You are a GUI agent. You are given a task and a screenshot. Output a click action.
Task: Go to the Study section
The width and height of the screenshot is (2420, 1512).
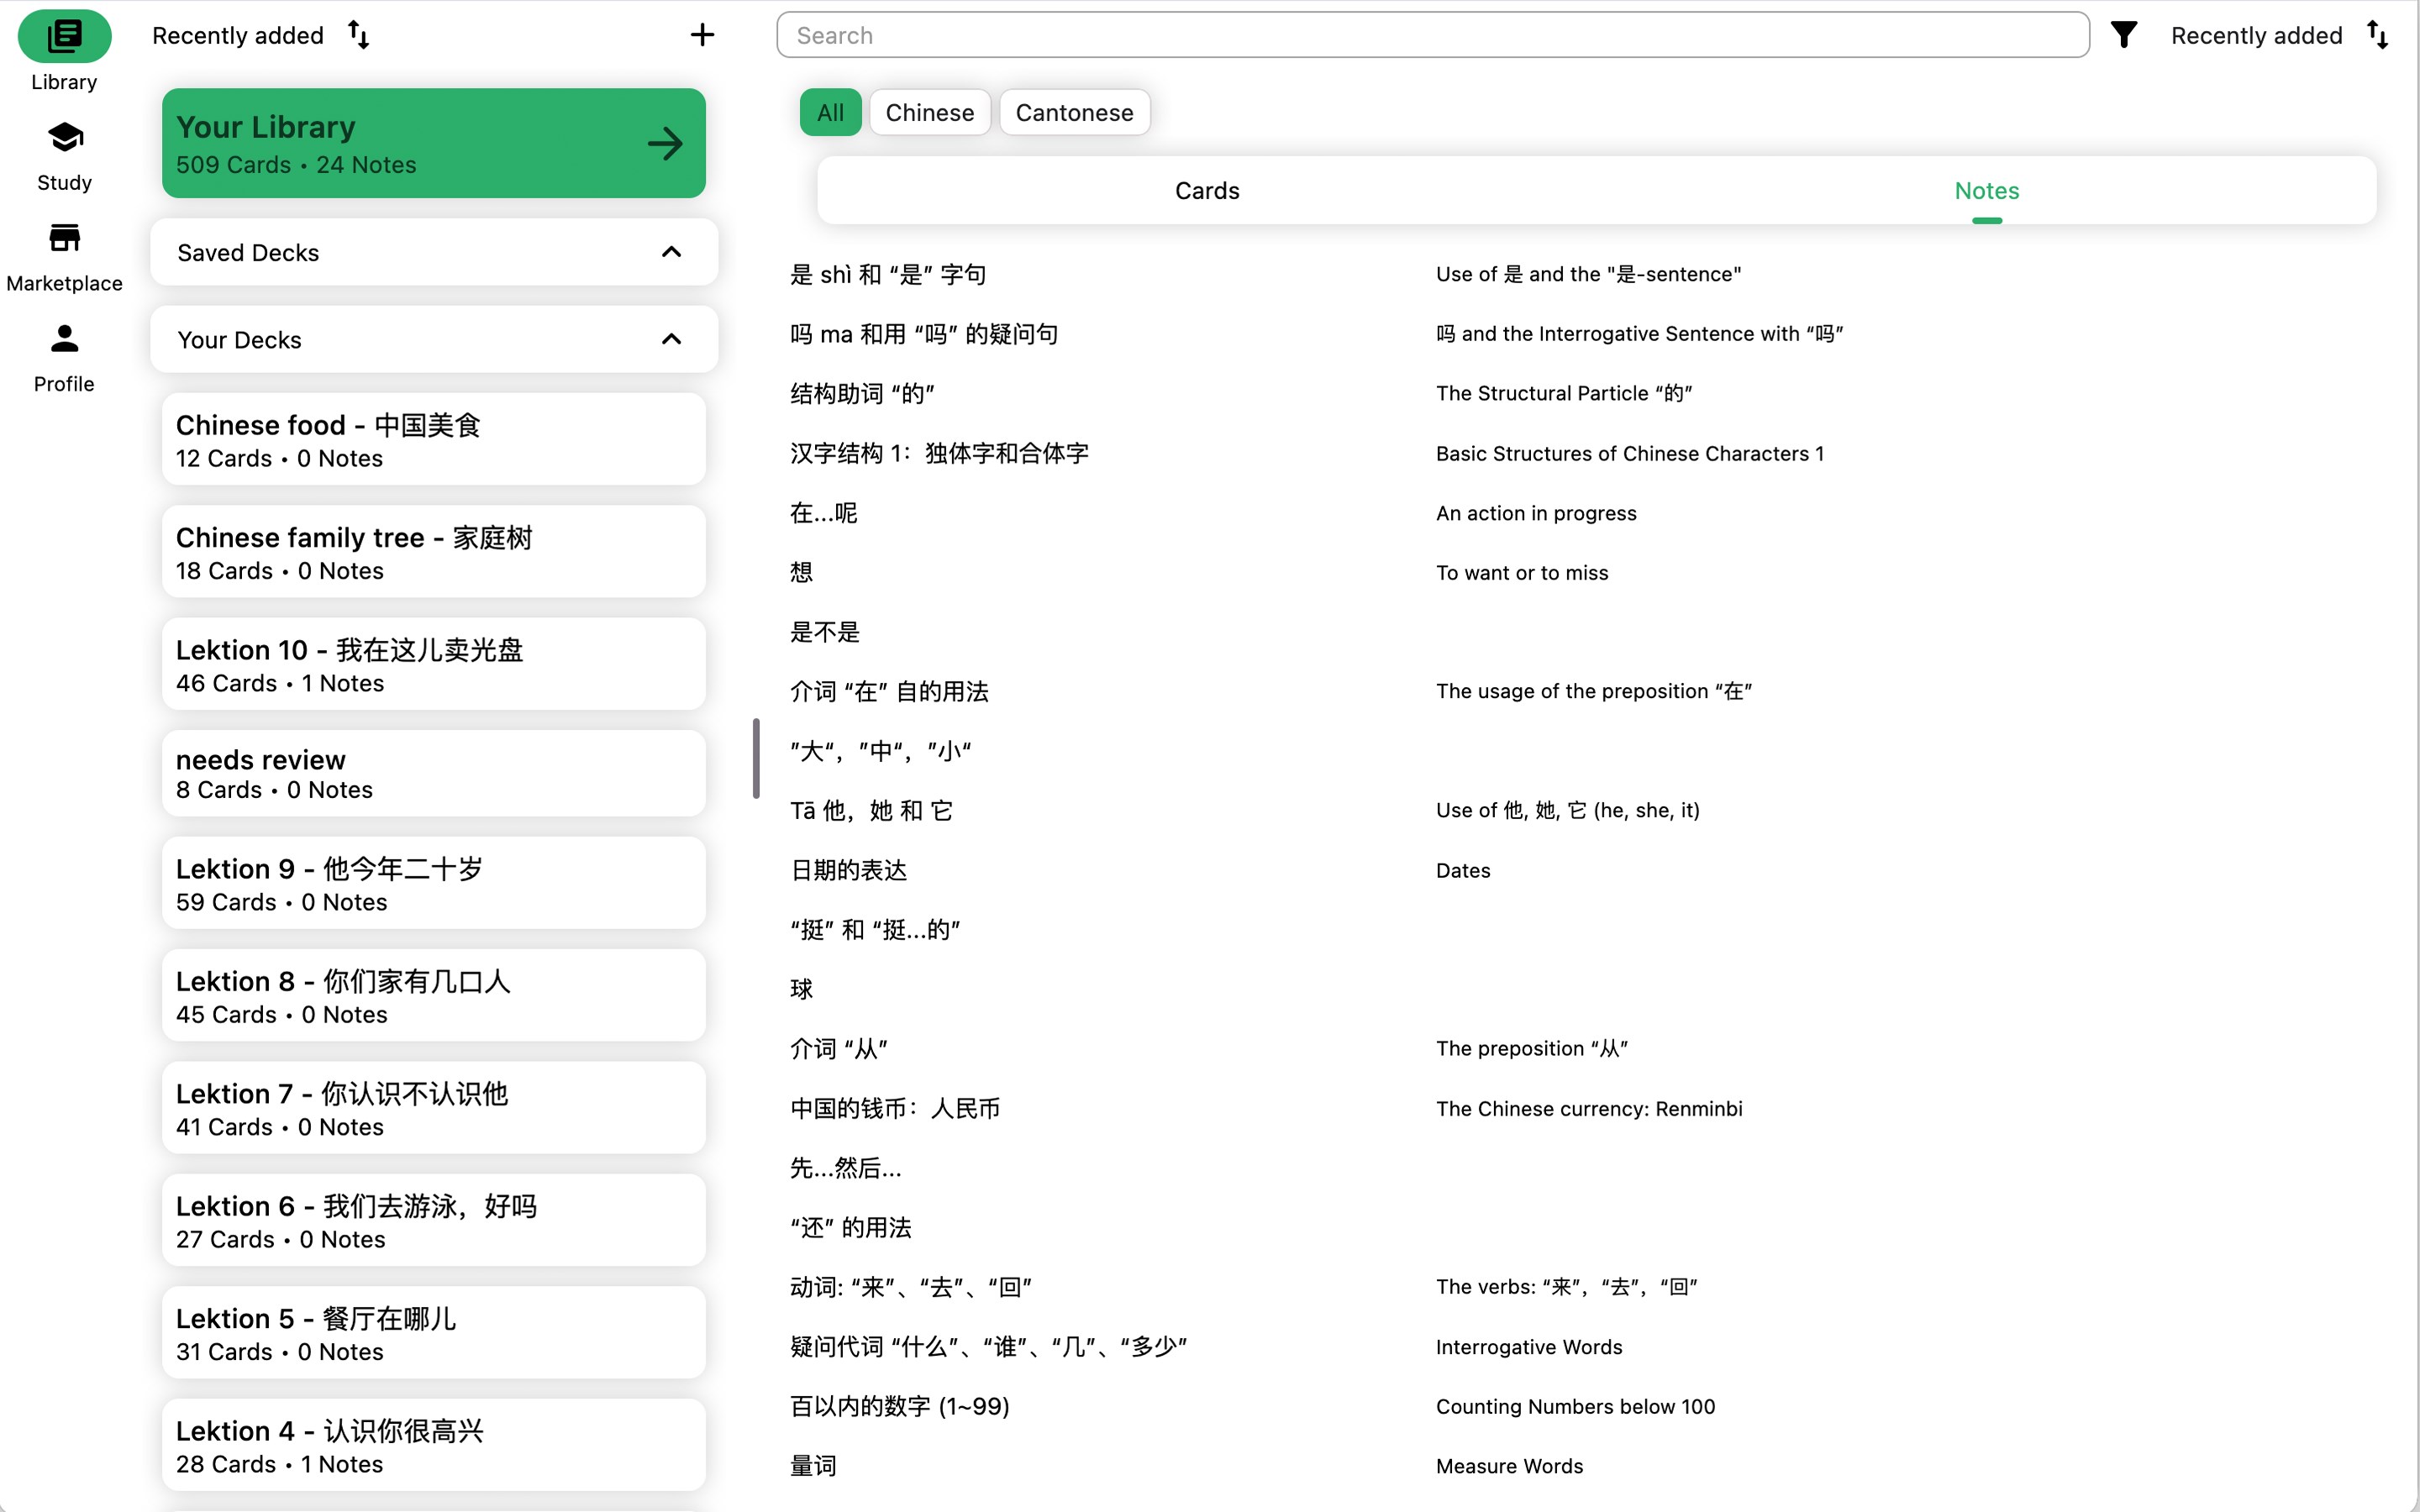[x=64, y=155]
